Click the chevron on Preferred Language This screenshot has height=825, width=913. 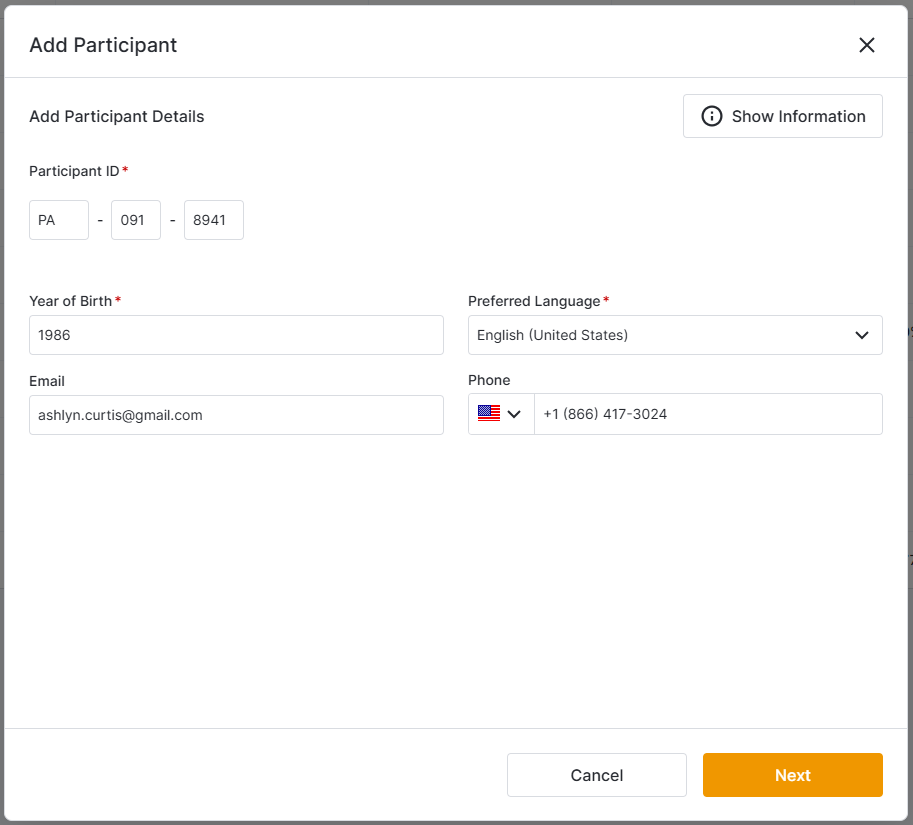861,335
